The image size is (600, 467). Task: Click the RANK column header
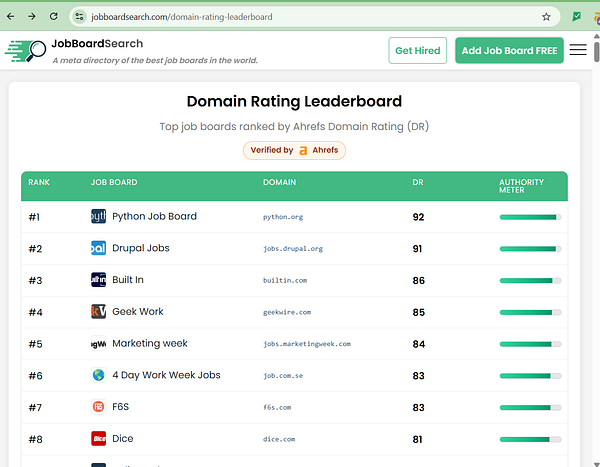point(39,182)
